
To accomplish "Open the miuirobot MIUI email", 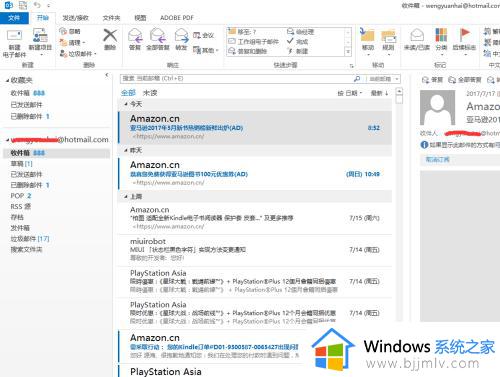I will click(x=255, y=250).
